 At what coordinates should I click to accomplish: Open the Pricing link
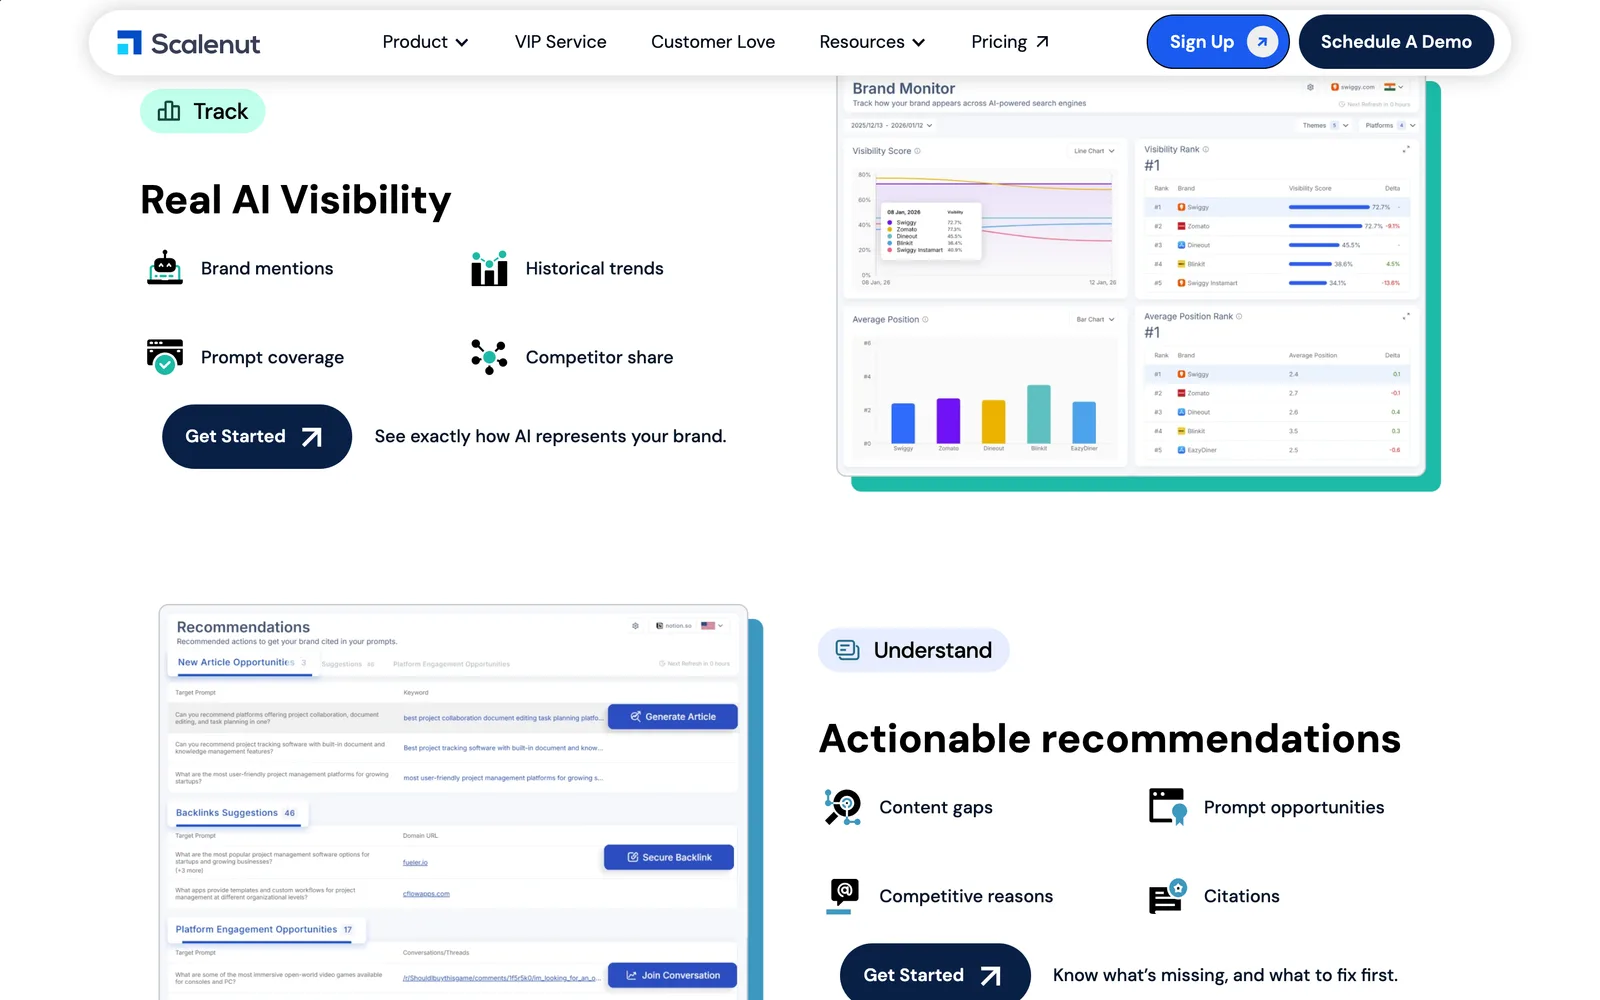coord(1010,42)
